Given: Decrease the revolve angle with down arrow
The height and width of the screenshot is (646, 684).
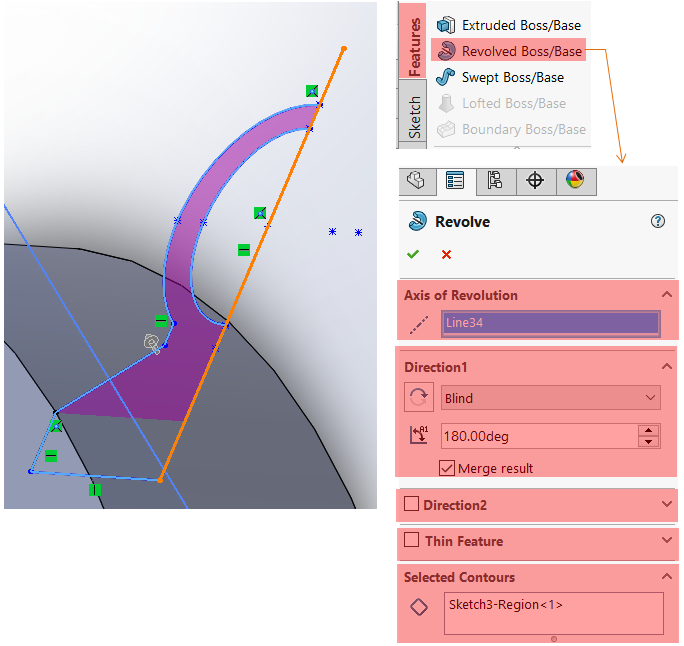Looking at the screenshot, I should tap(649, 442).
